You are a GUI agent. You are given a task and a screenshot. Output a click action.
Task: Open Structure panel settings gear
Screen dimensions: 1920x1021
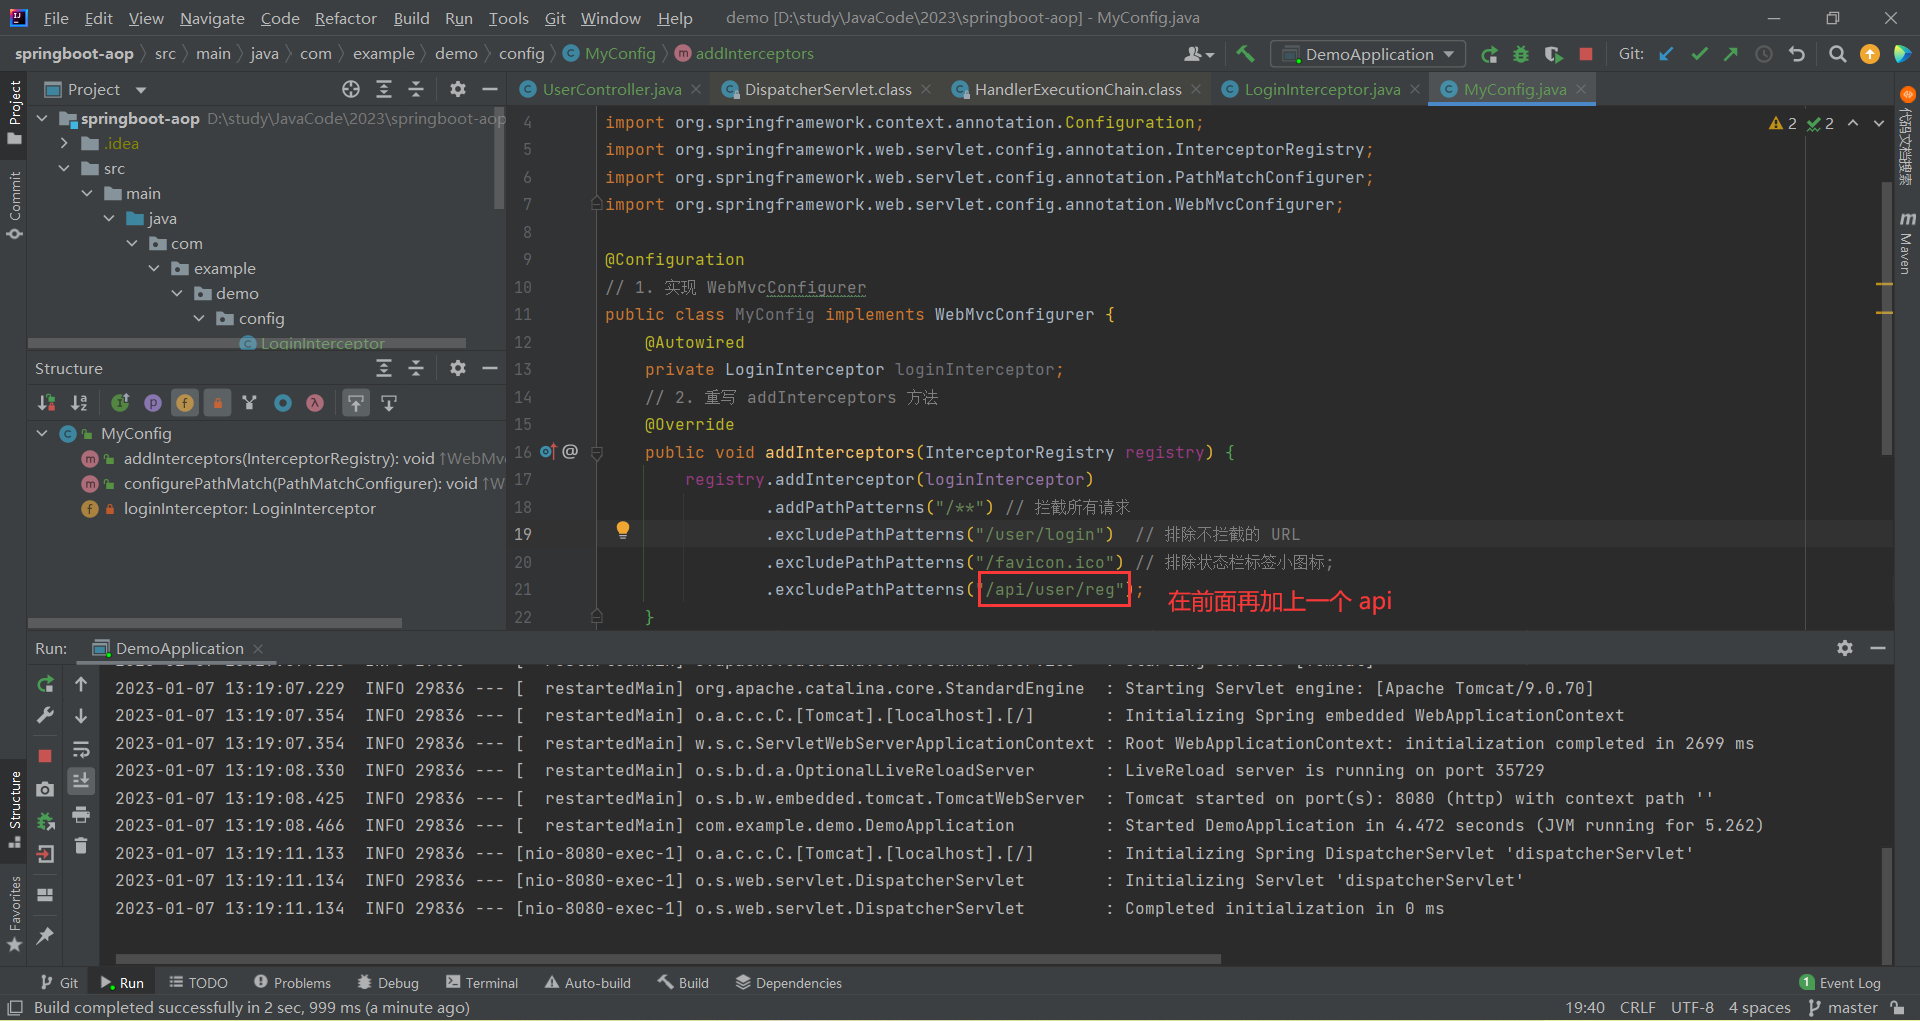click(457, 368)
